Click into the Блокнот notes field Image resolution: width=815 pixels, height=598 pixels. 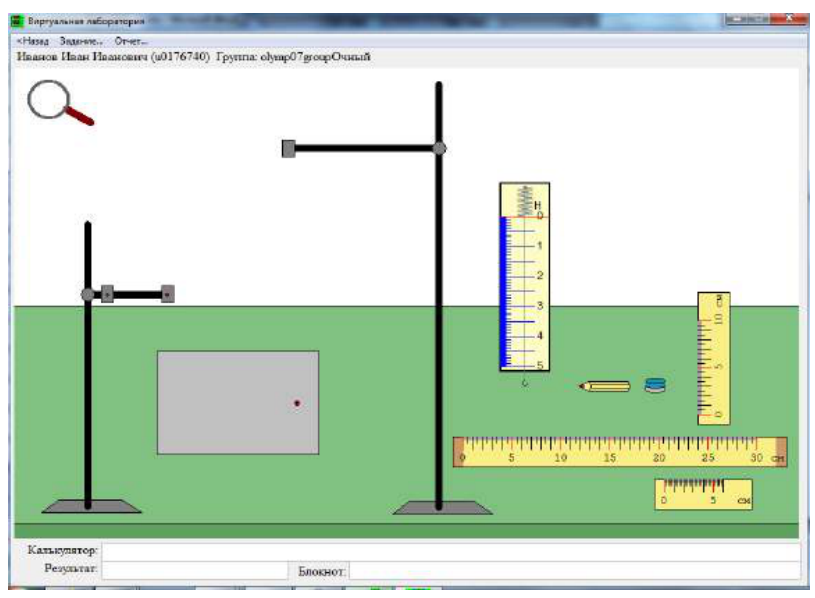[x=574, y=571]
